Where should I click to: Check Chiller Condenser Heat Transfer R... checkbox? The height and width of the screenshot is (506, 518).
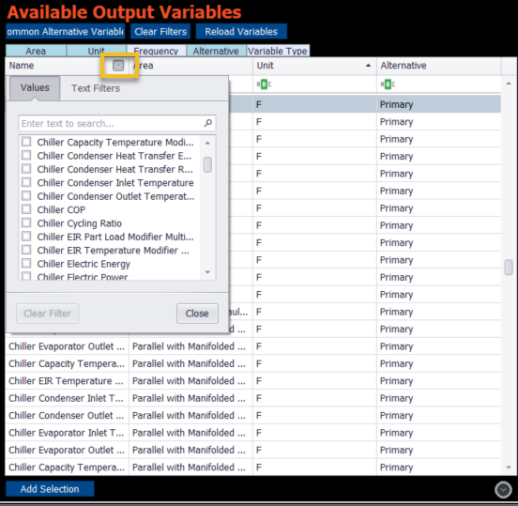(26, 169)
